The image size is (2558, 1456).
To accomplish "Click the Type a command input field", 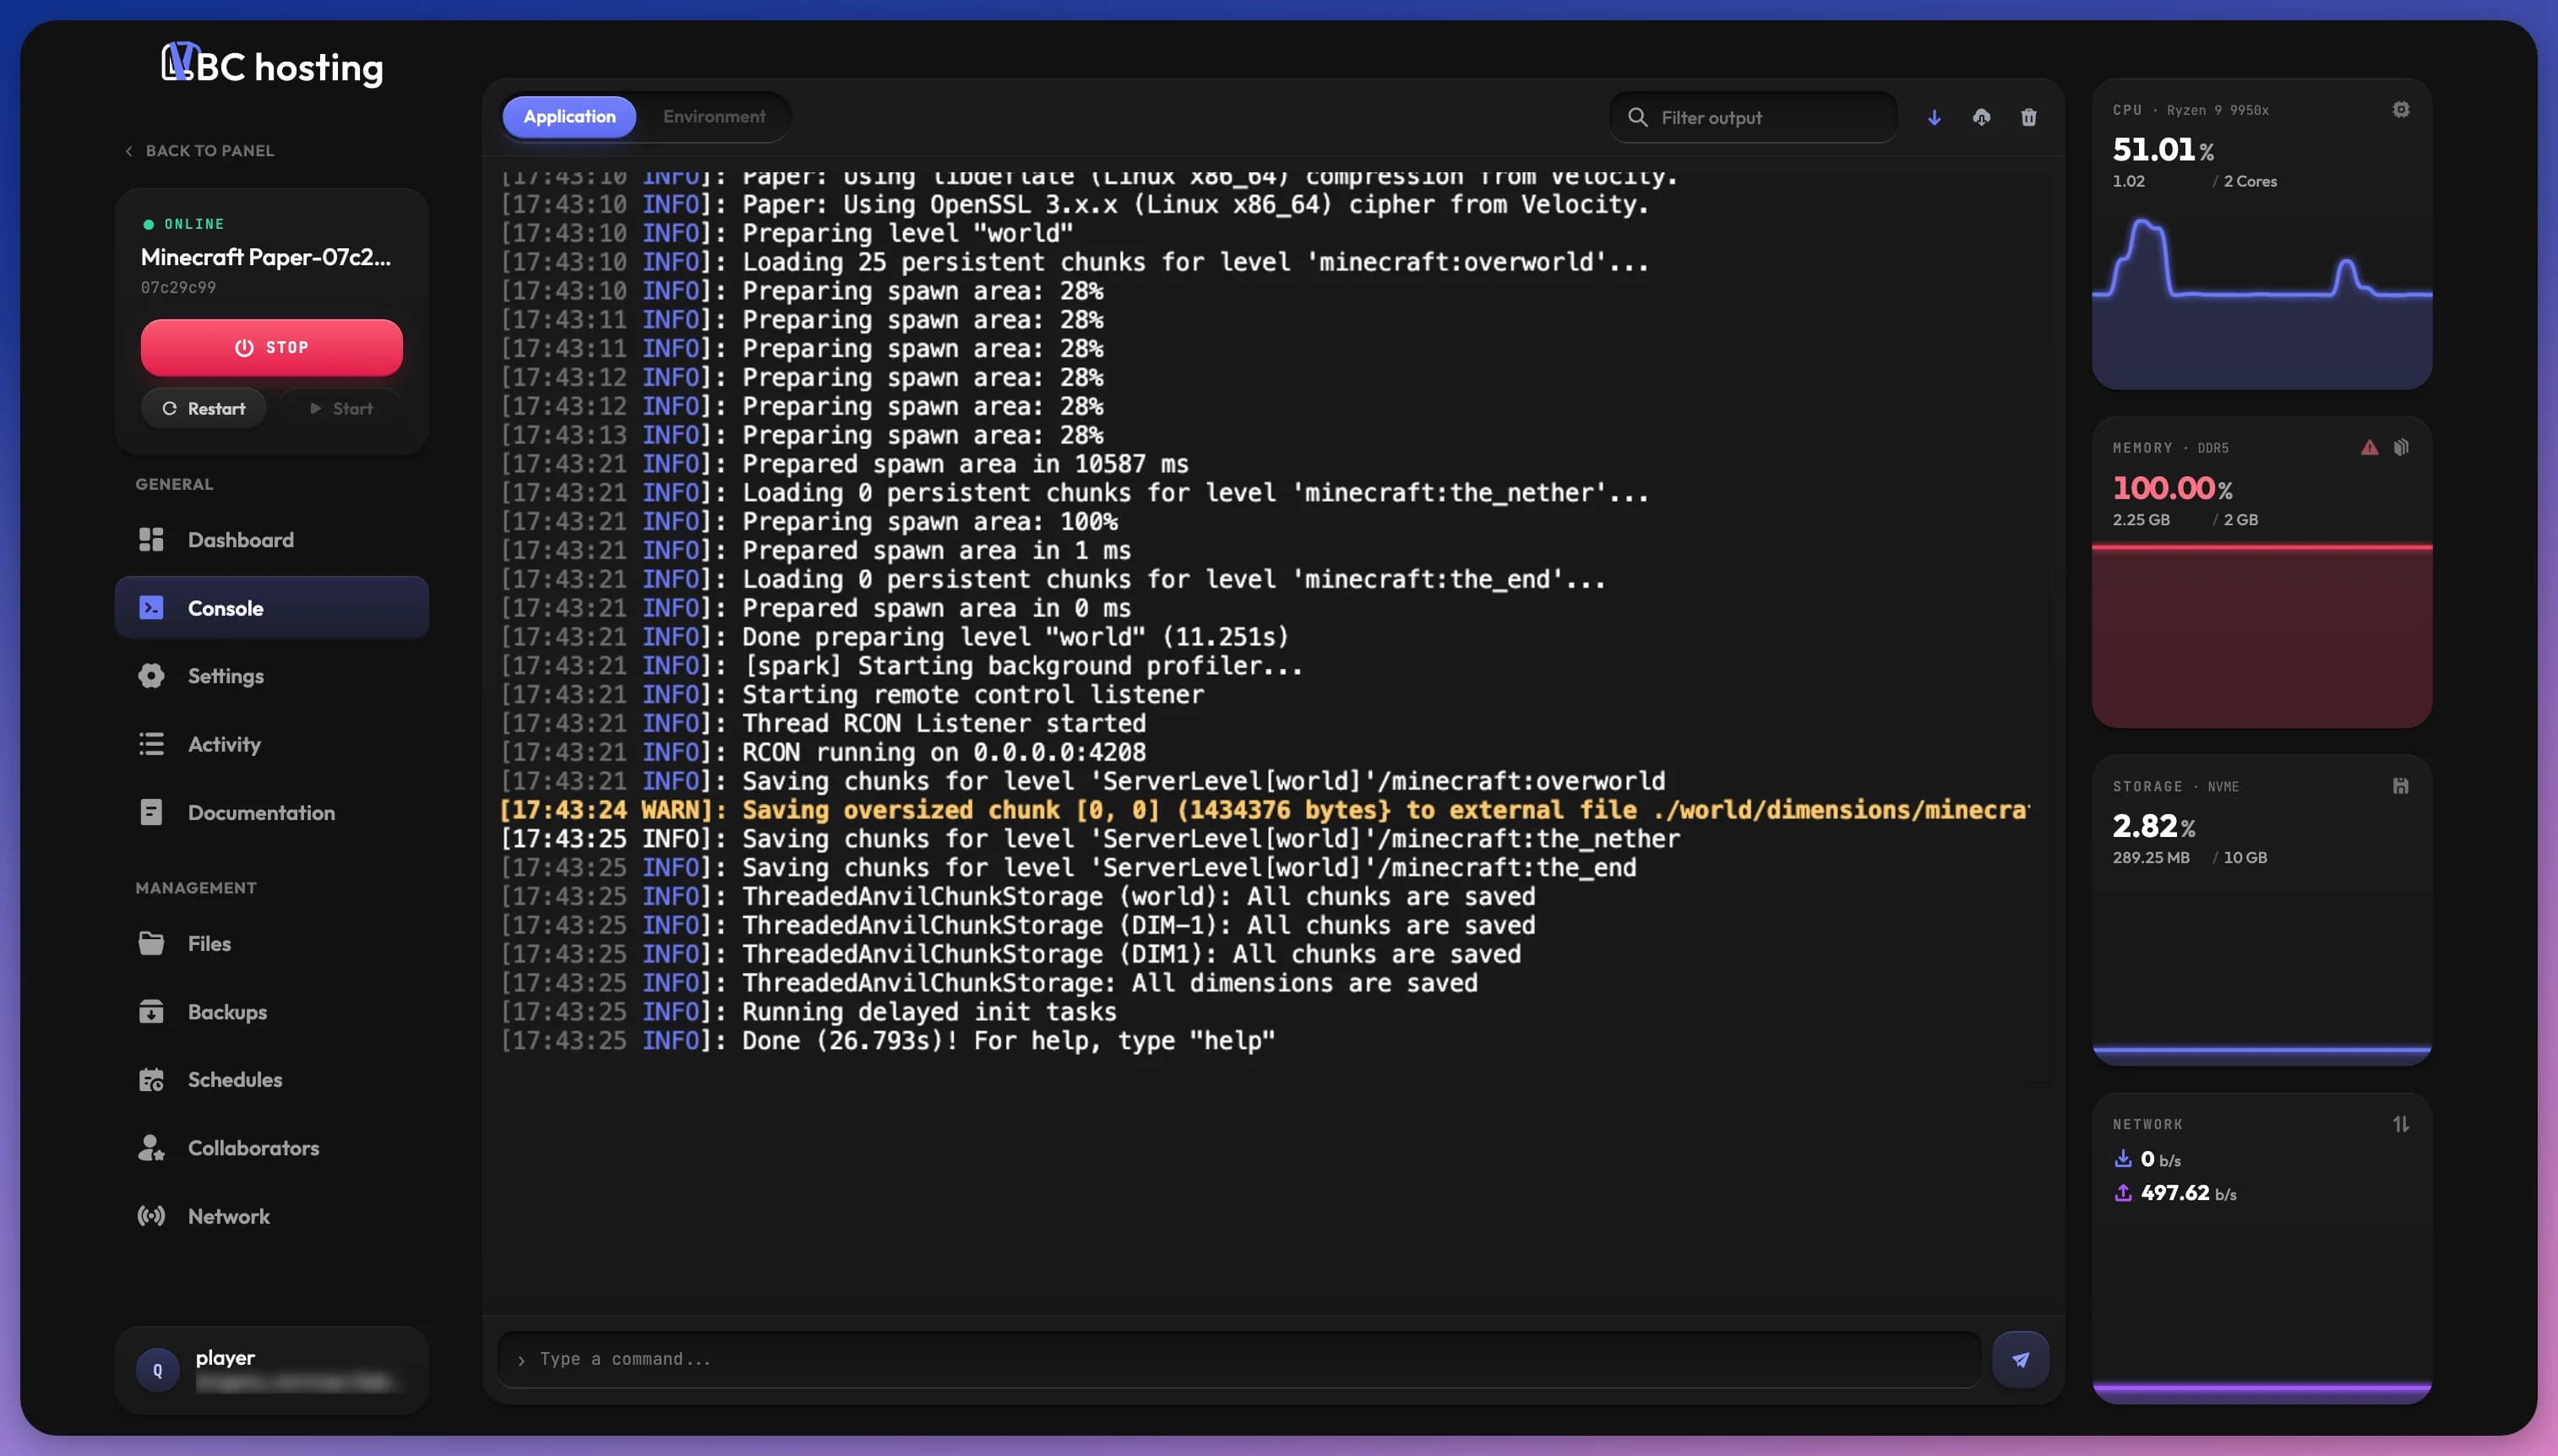I will (1239, 1359).
